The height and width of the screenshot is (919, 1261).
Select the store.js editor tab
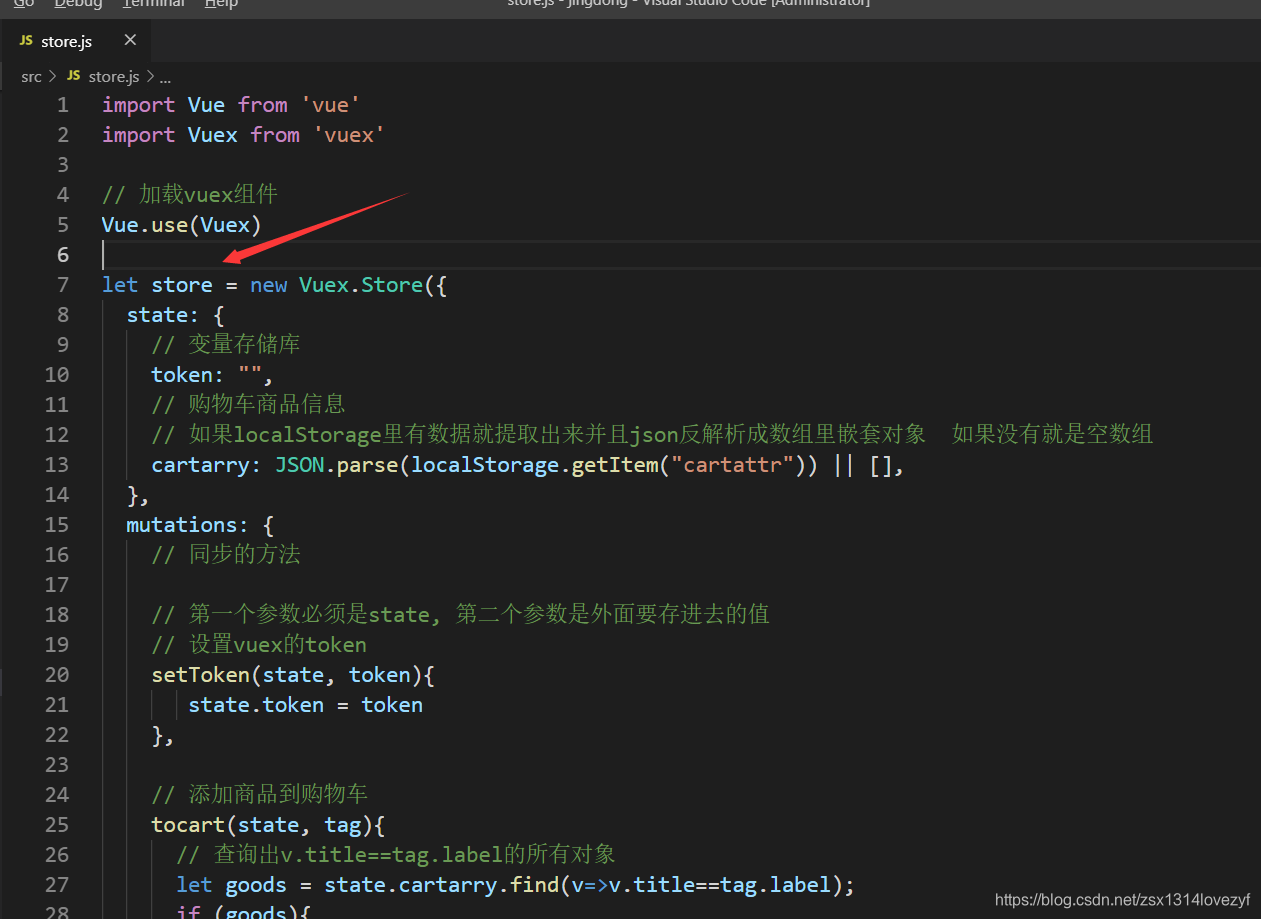pos(75,41)
